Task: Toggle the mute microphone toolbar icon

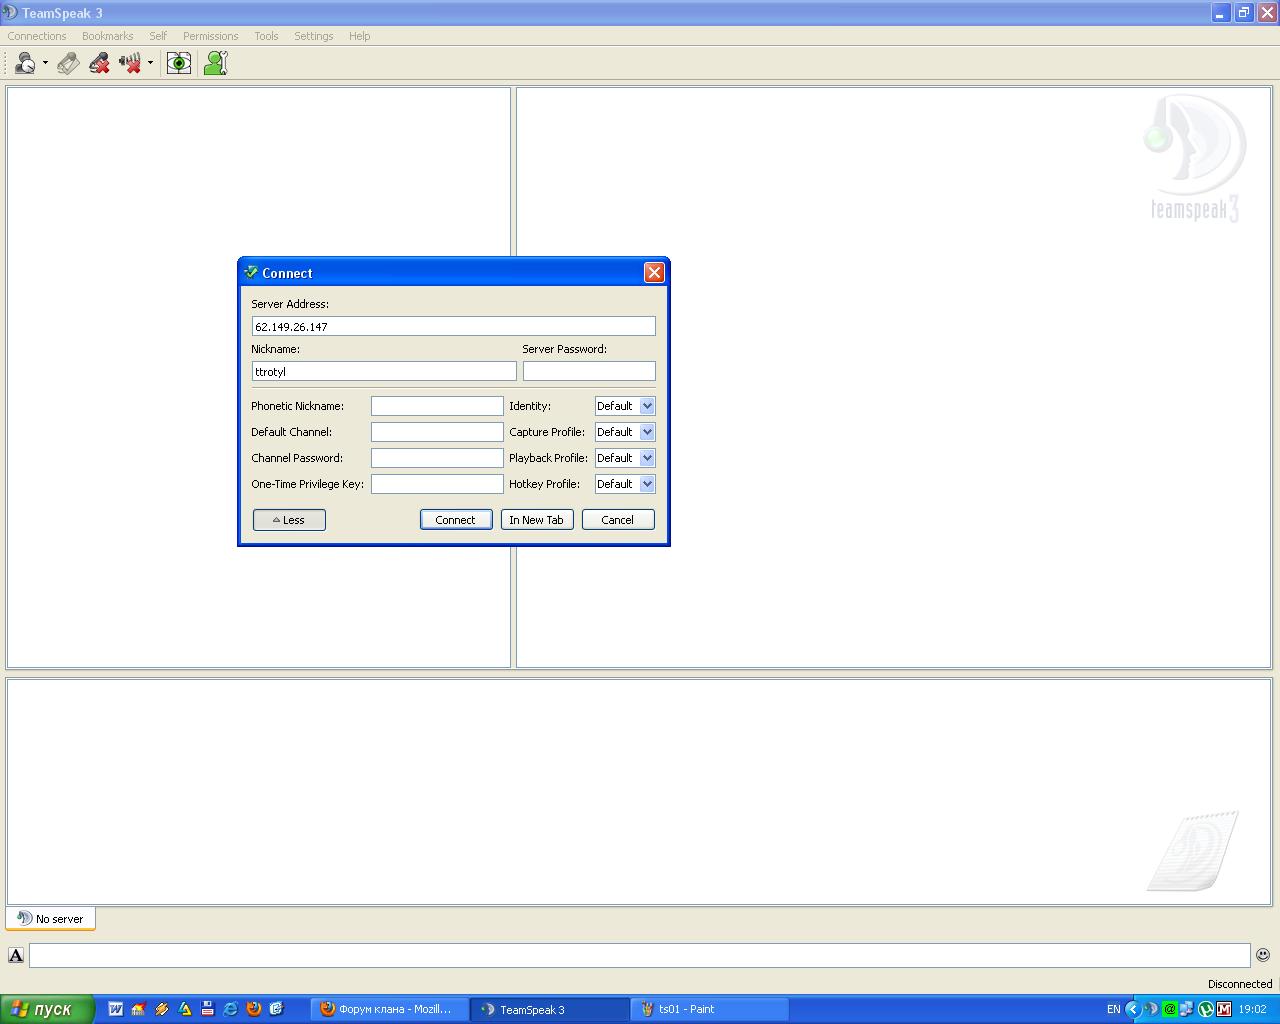Action: pos(99,63)
